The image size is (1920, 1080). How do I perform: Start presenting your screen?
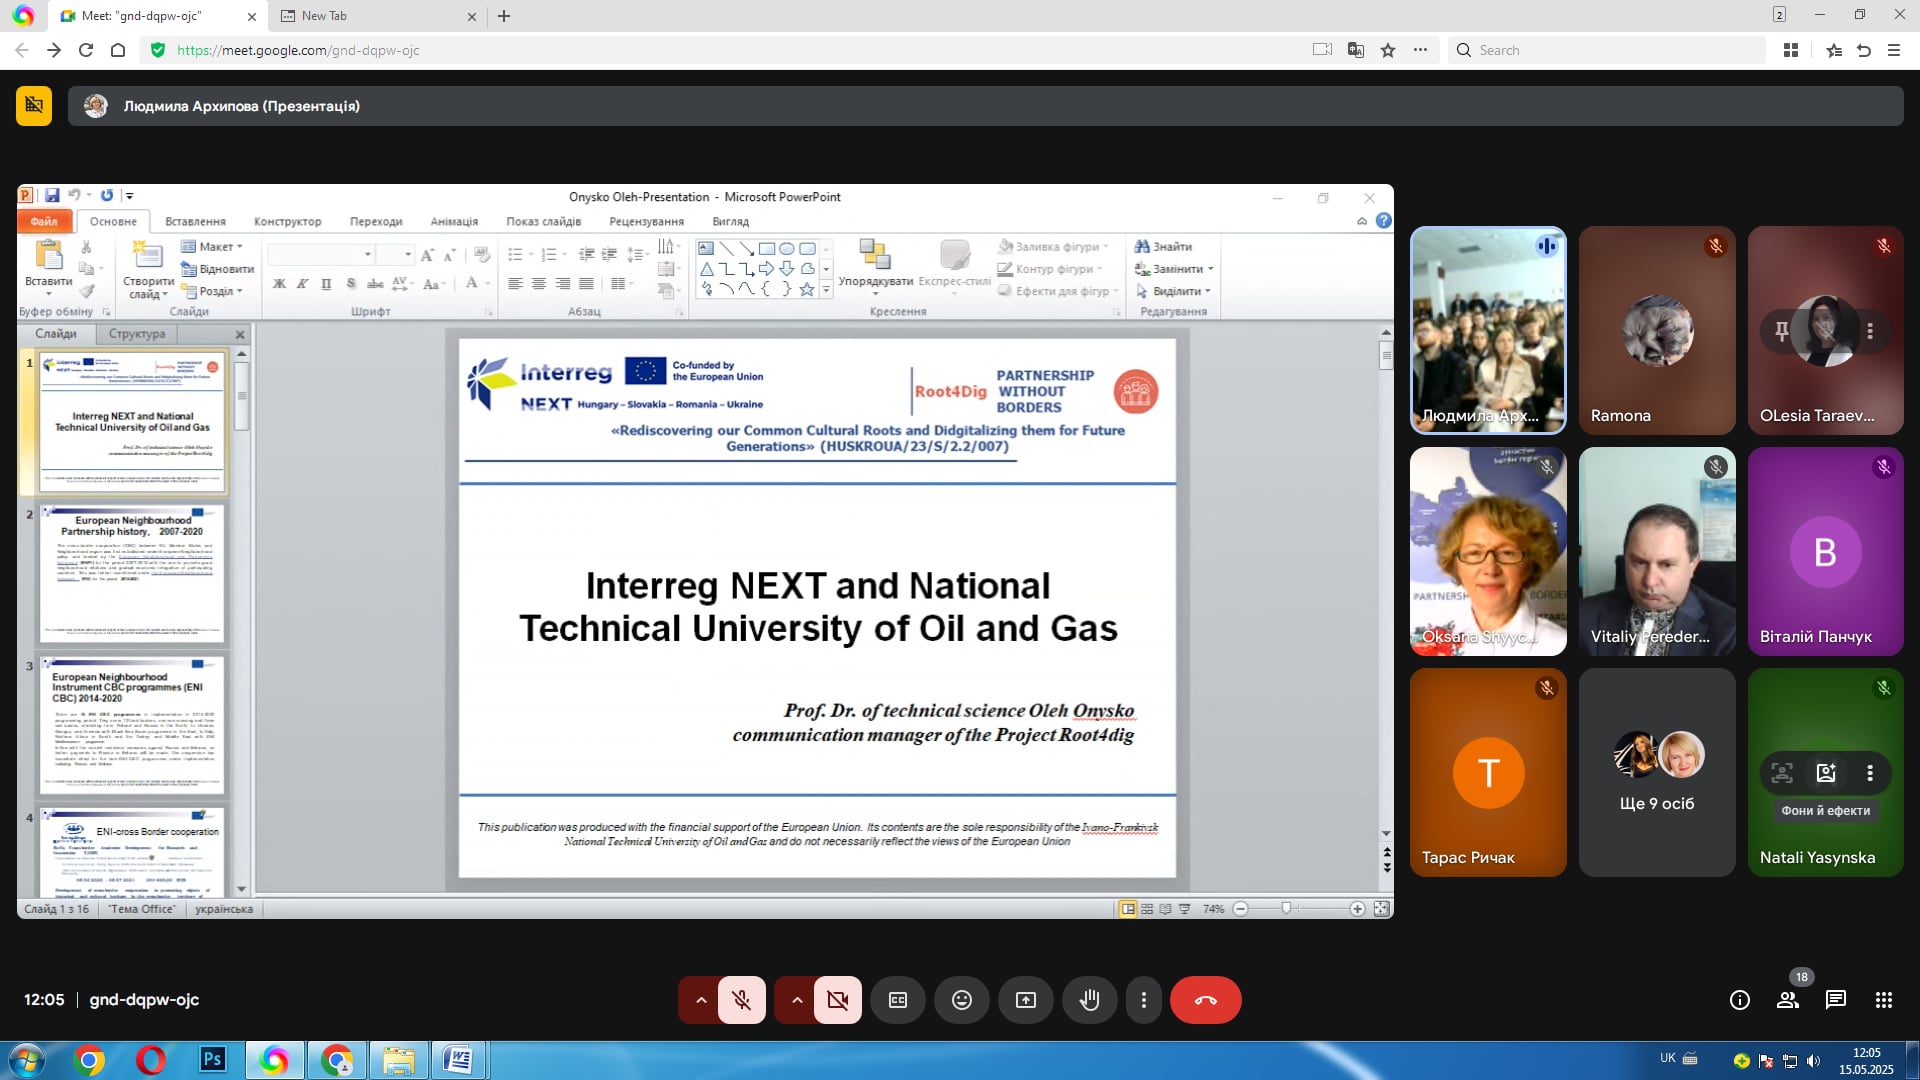point(1026,1000)
